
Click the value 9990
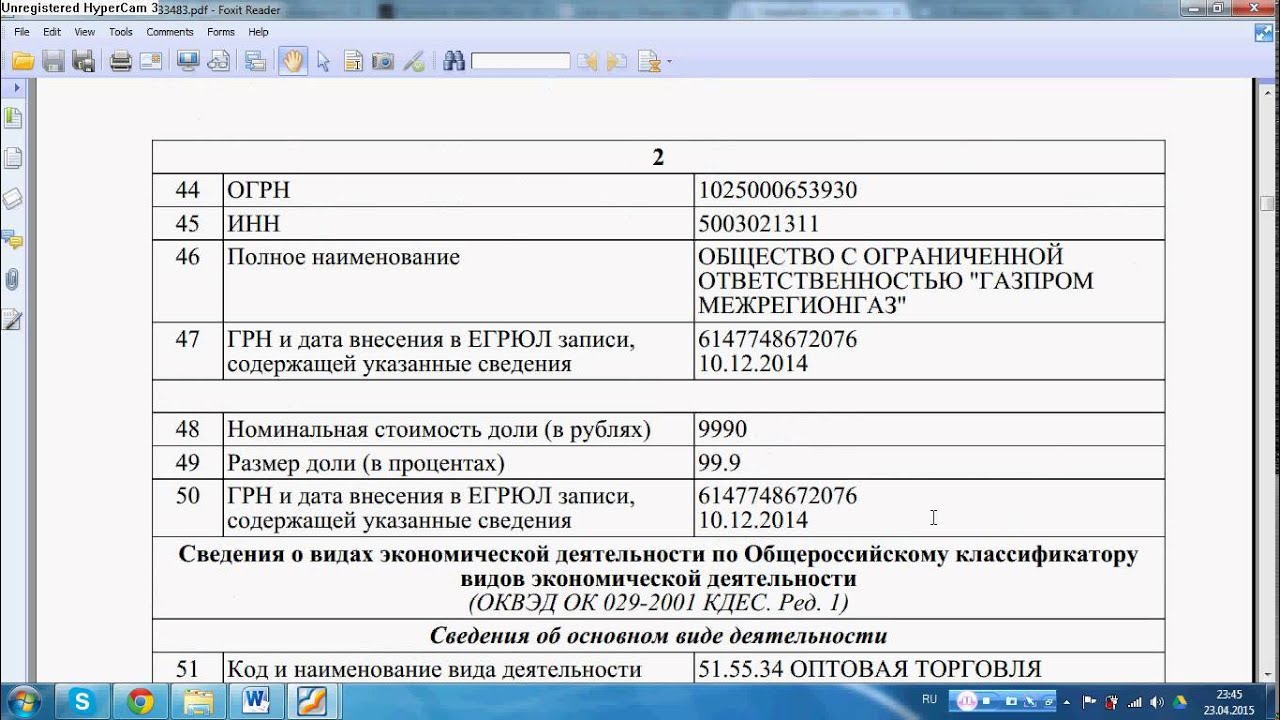(x=722, y=429)
